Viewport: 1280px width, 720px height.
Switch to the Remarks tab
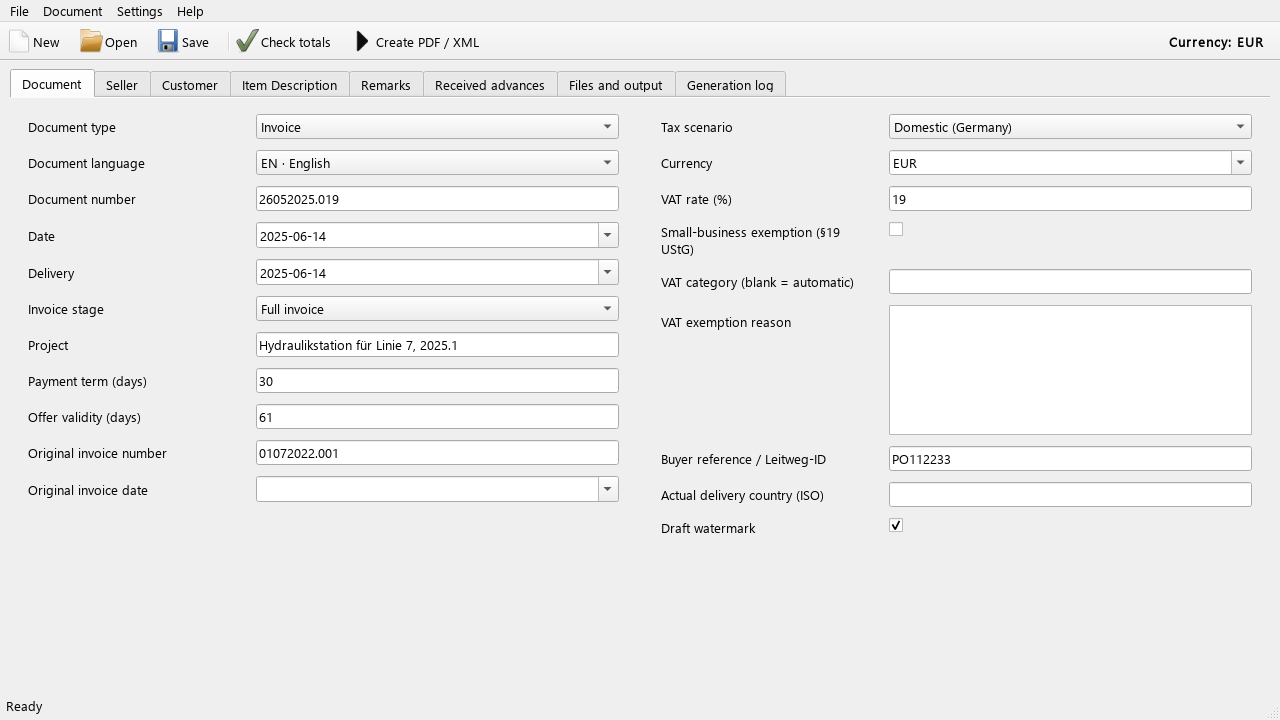(x=386, y=85)
